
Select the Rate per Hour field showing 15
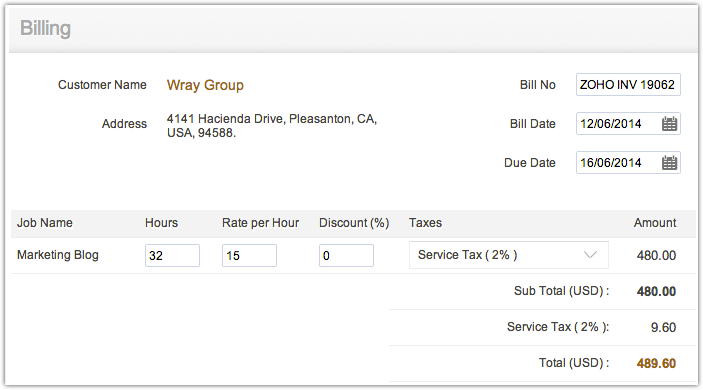249,256
